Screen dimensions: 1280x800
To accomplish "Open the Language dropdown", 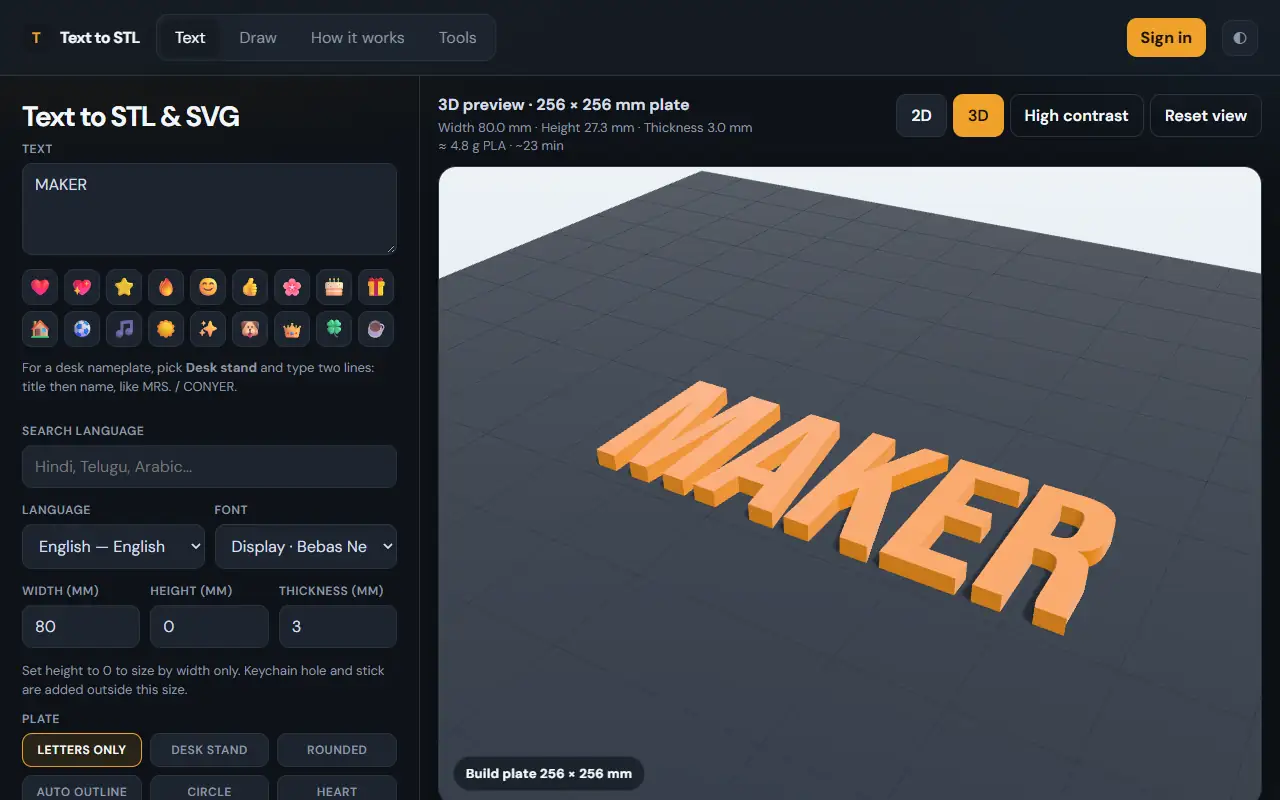I will tap(113, 547).
